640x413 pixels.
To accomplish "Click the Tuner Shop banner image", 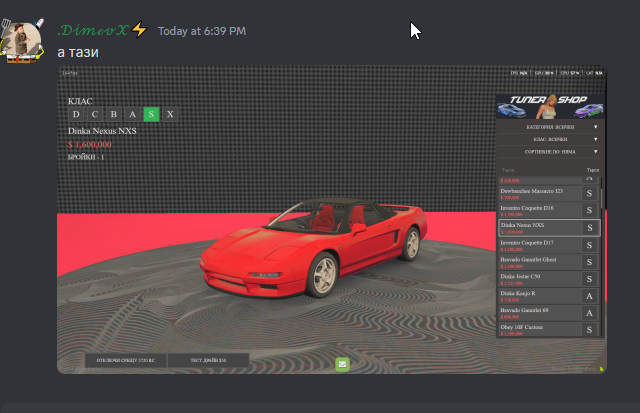I will [x=550, y=107].
